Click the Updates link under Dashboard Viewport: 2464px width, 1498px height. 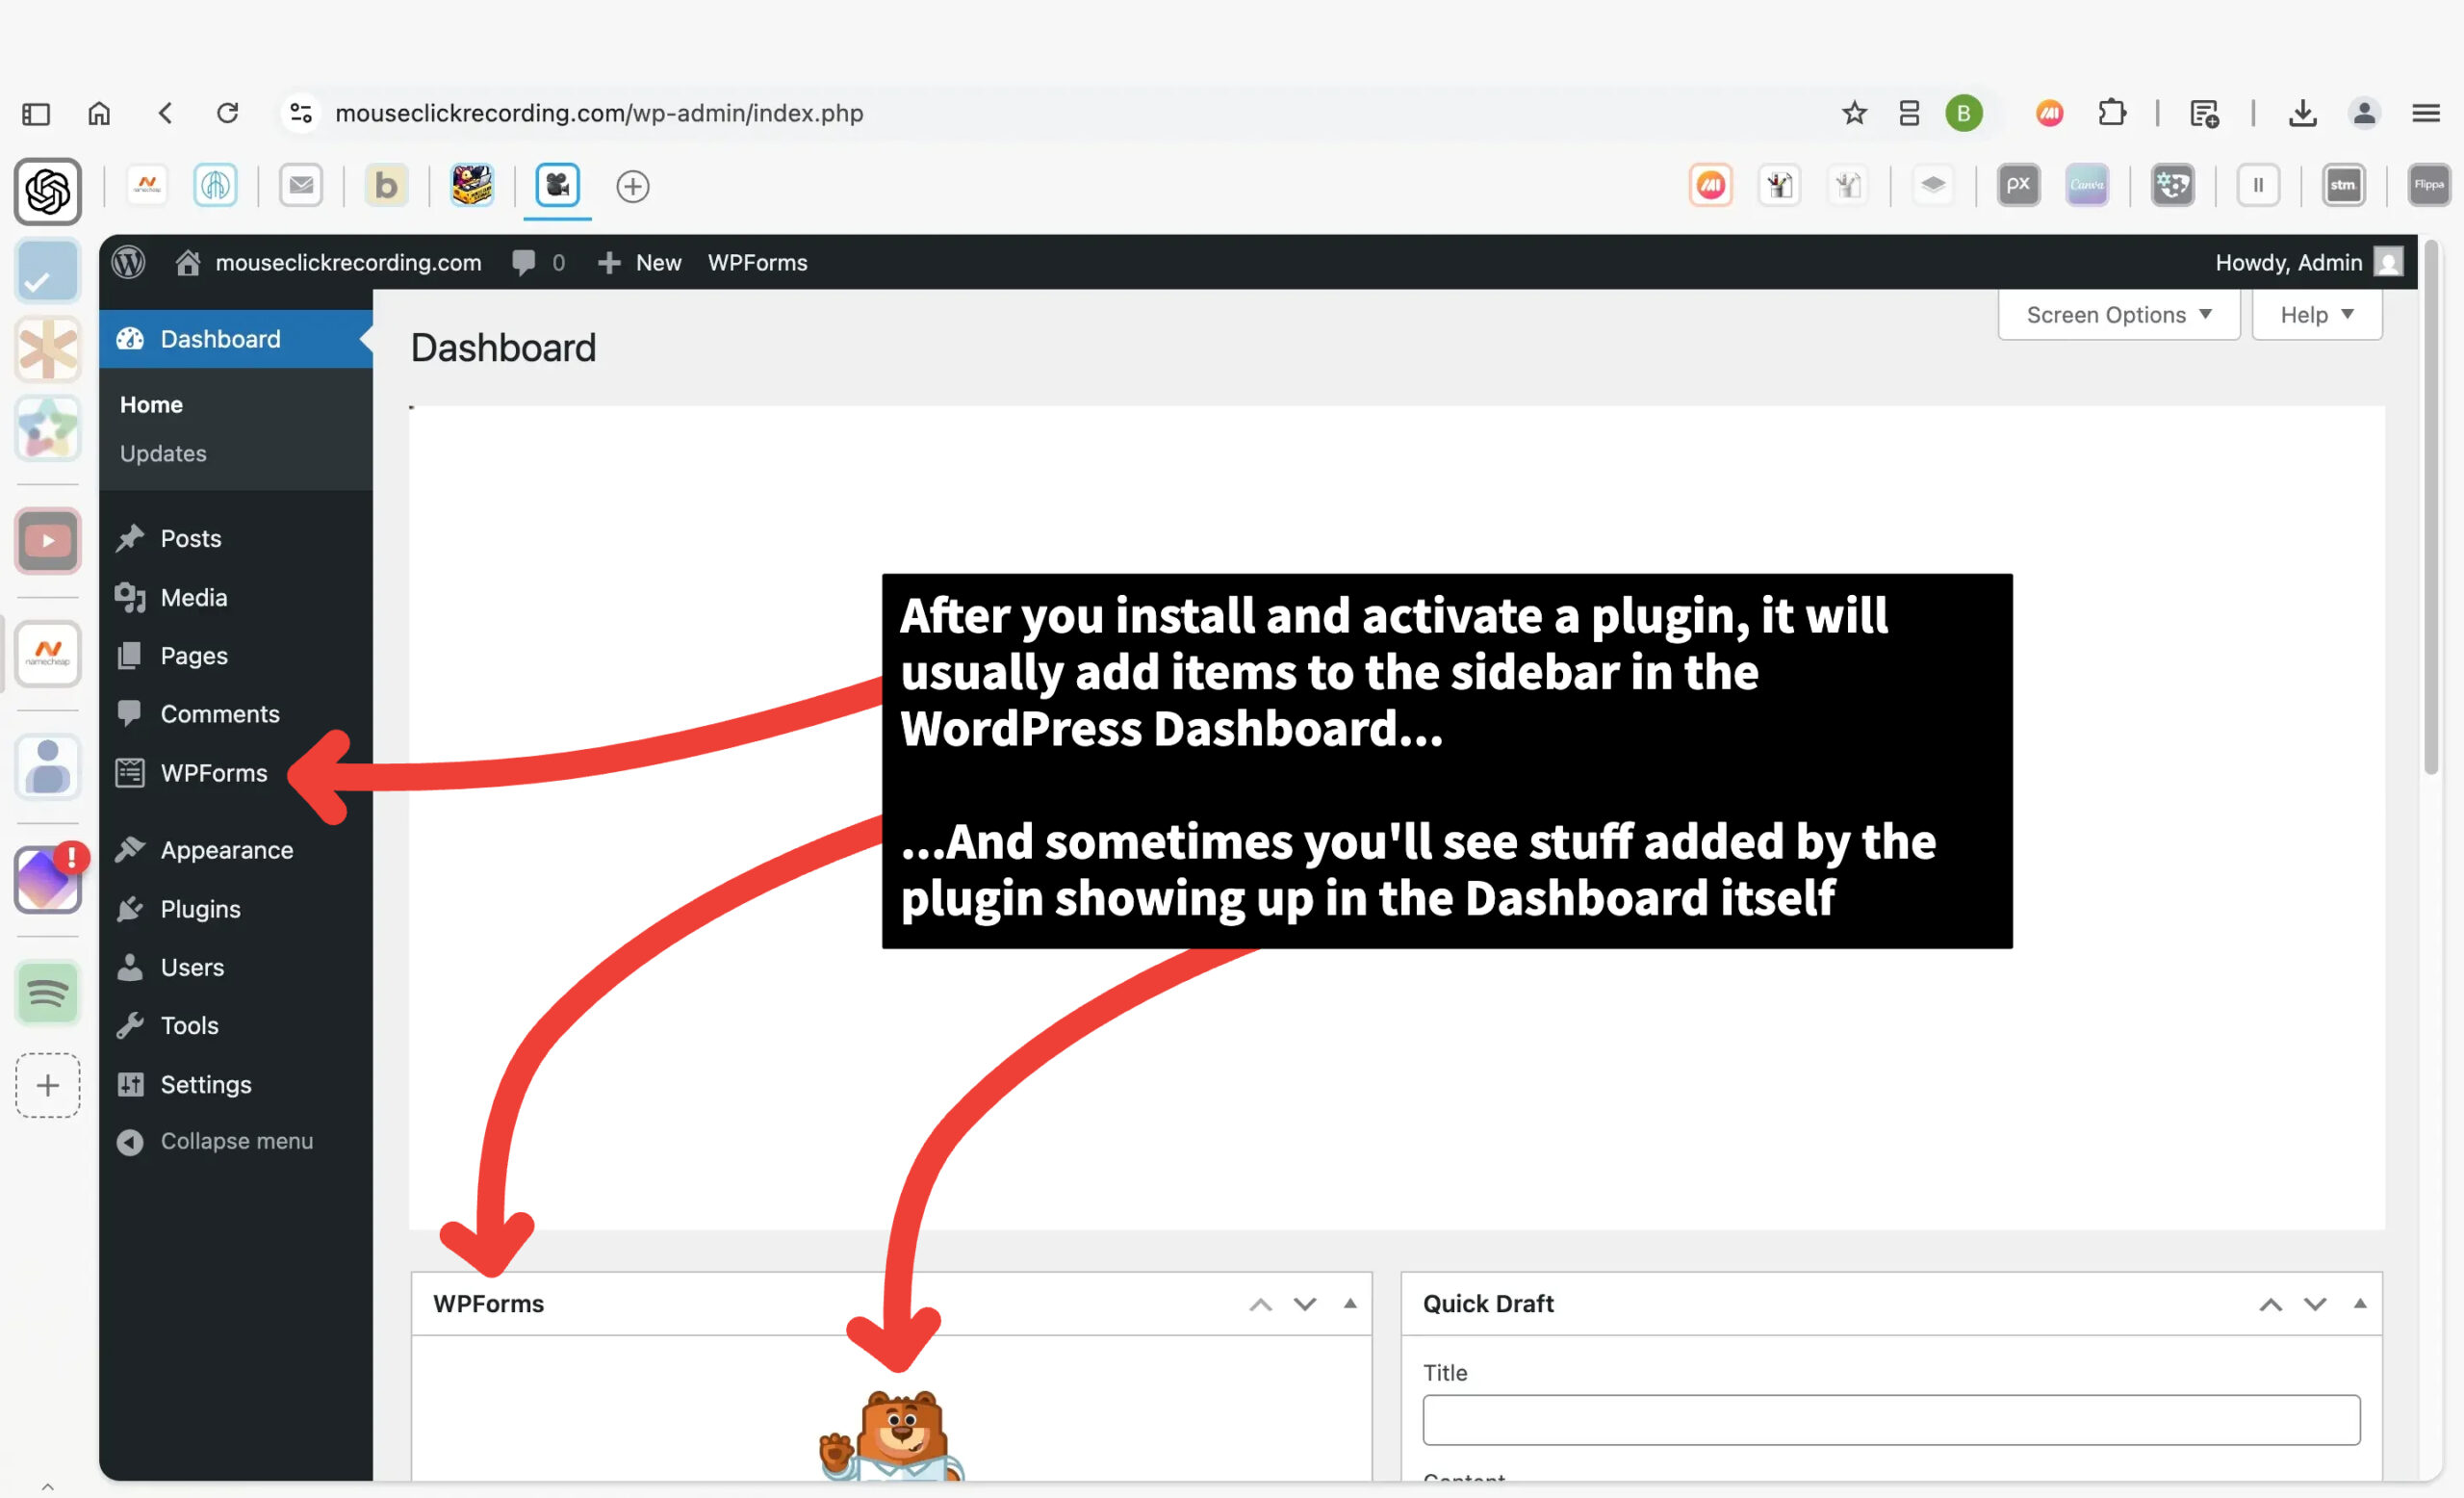click(163, 453)
